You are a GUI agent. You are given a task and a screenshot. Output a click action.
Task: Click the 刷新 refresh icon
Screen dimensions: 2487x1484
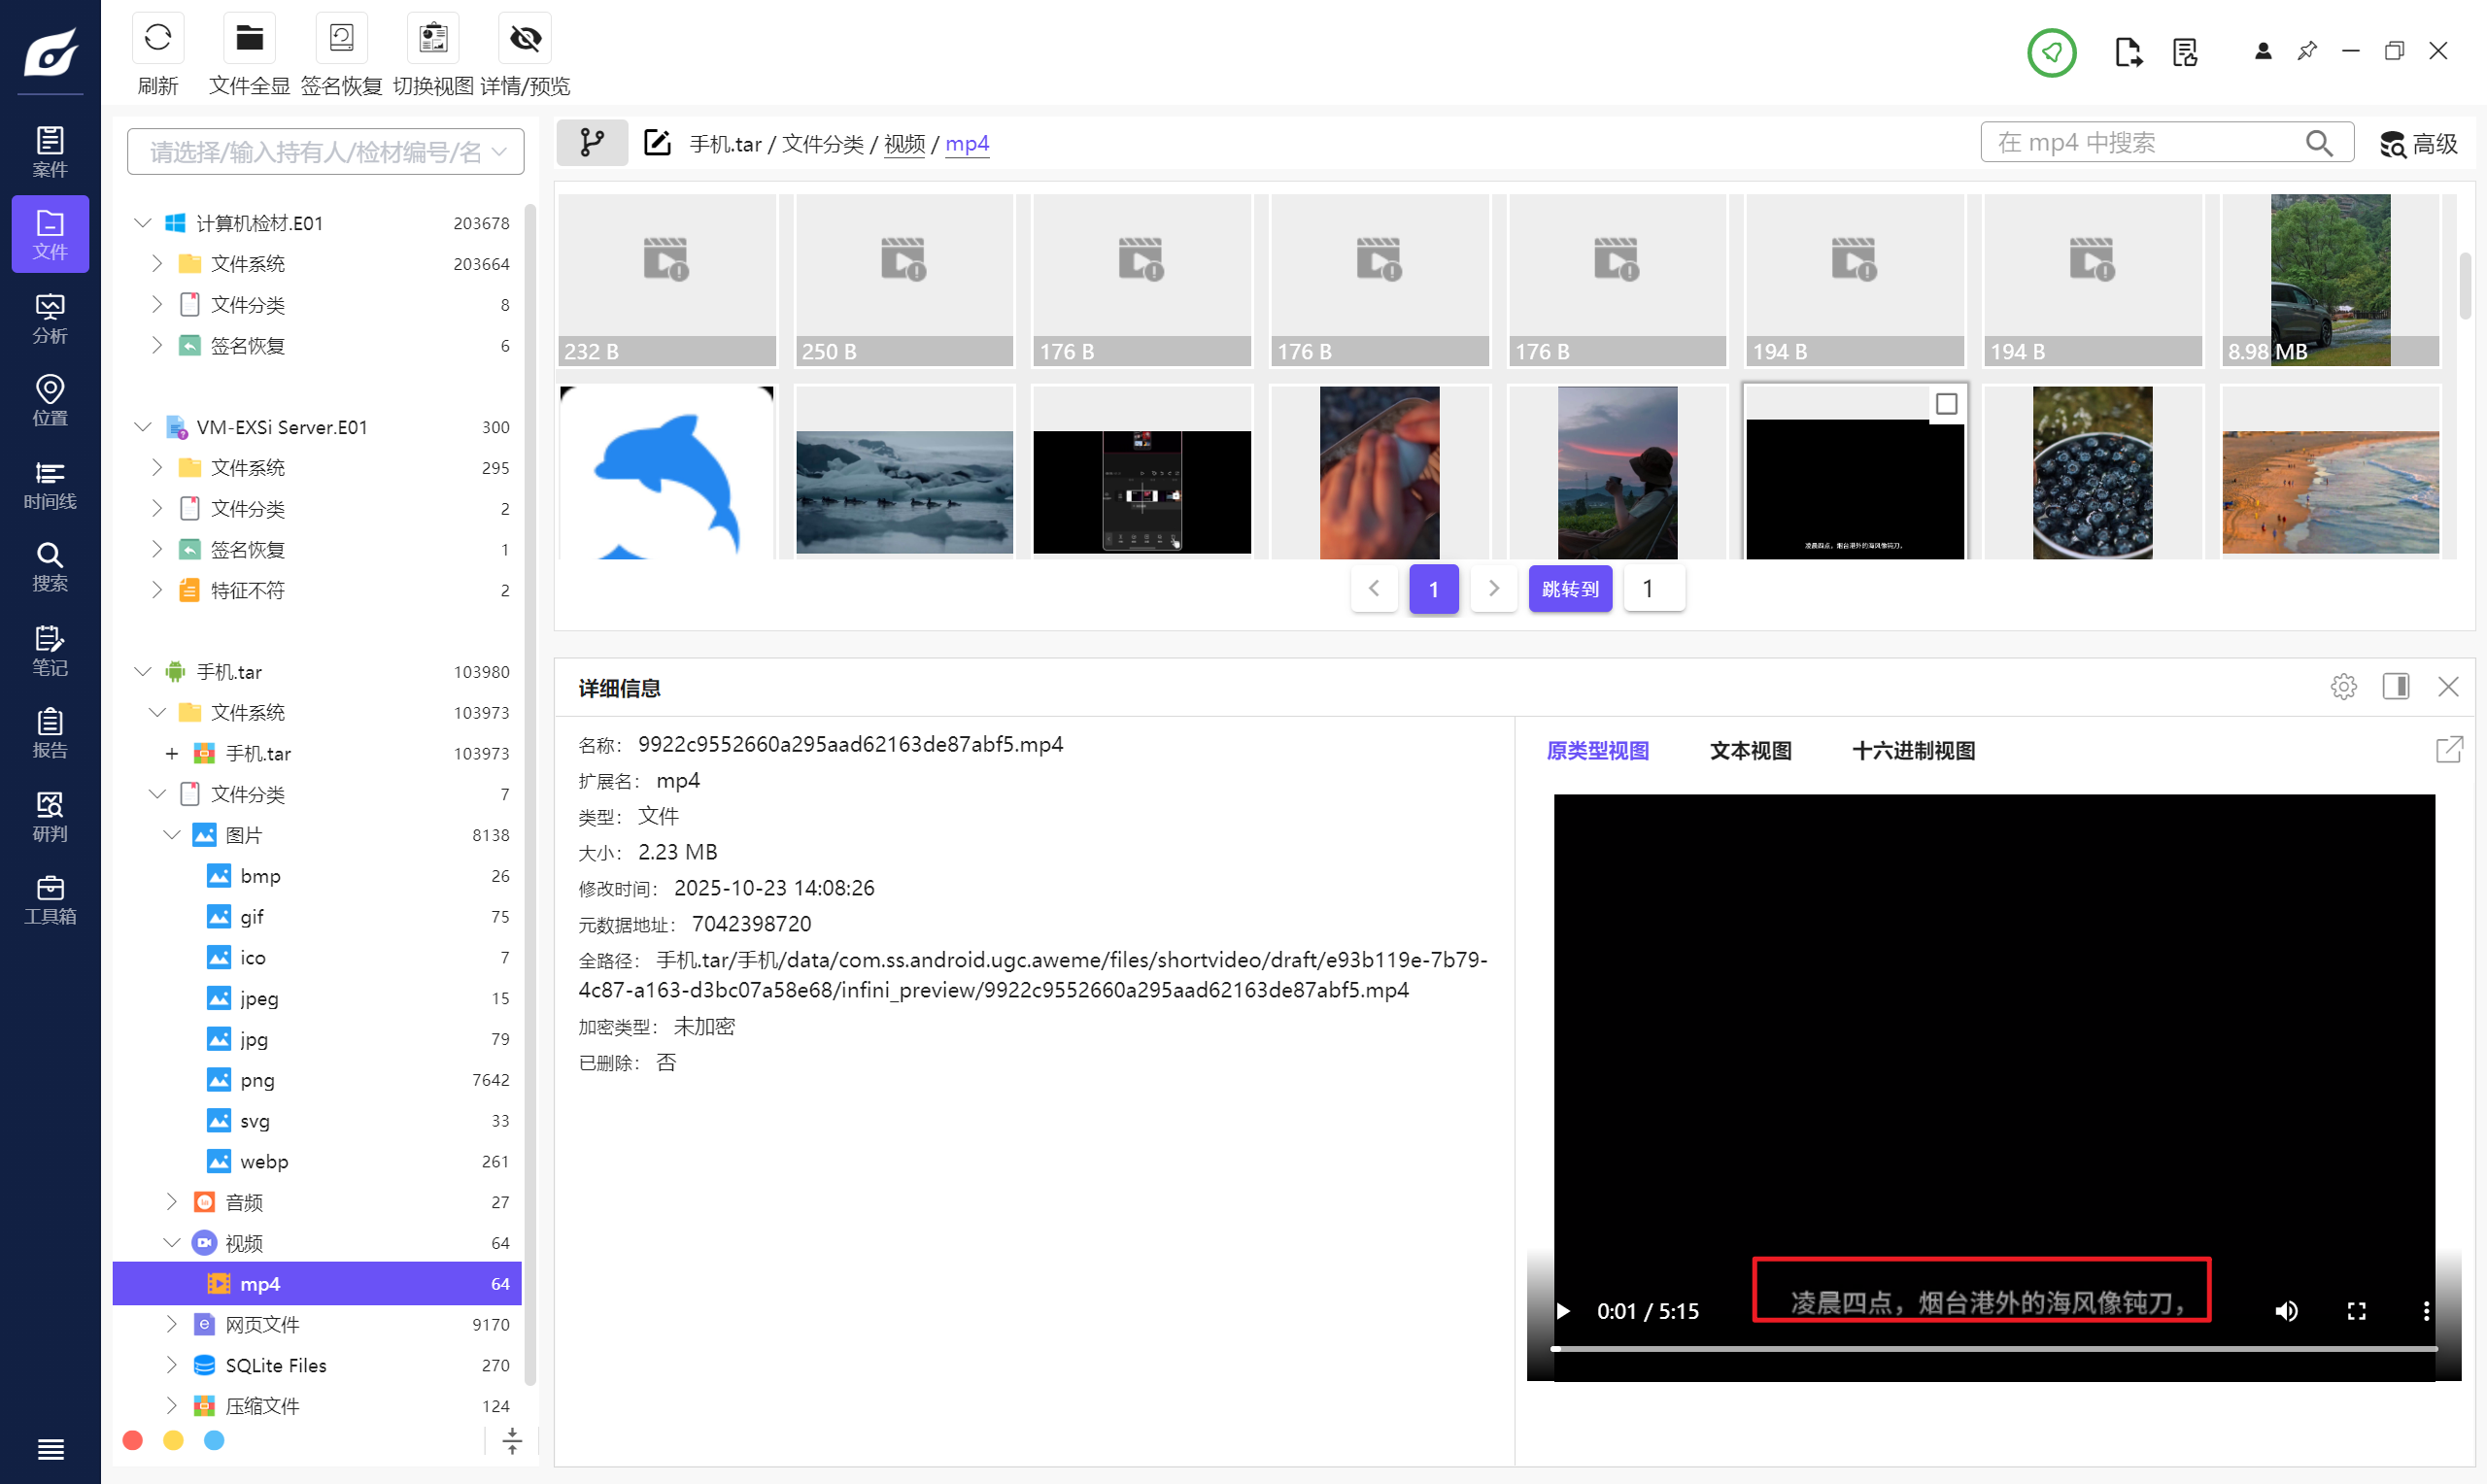157,39
